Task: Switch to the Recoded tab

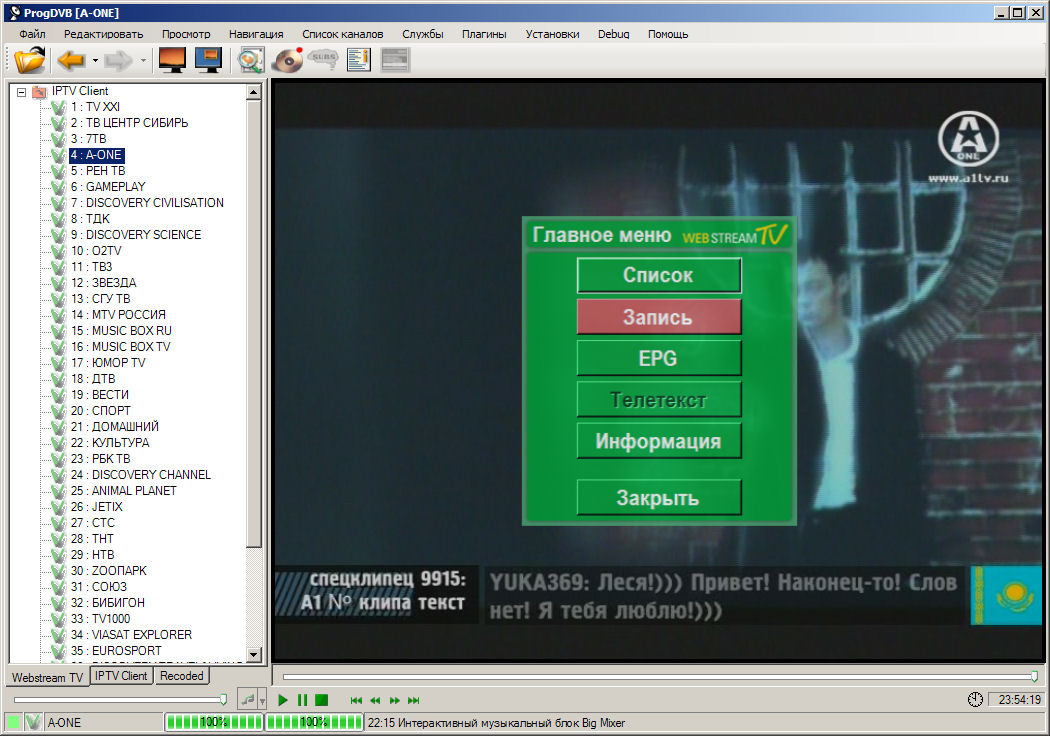Action: coord(181,676)
